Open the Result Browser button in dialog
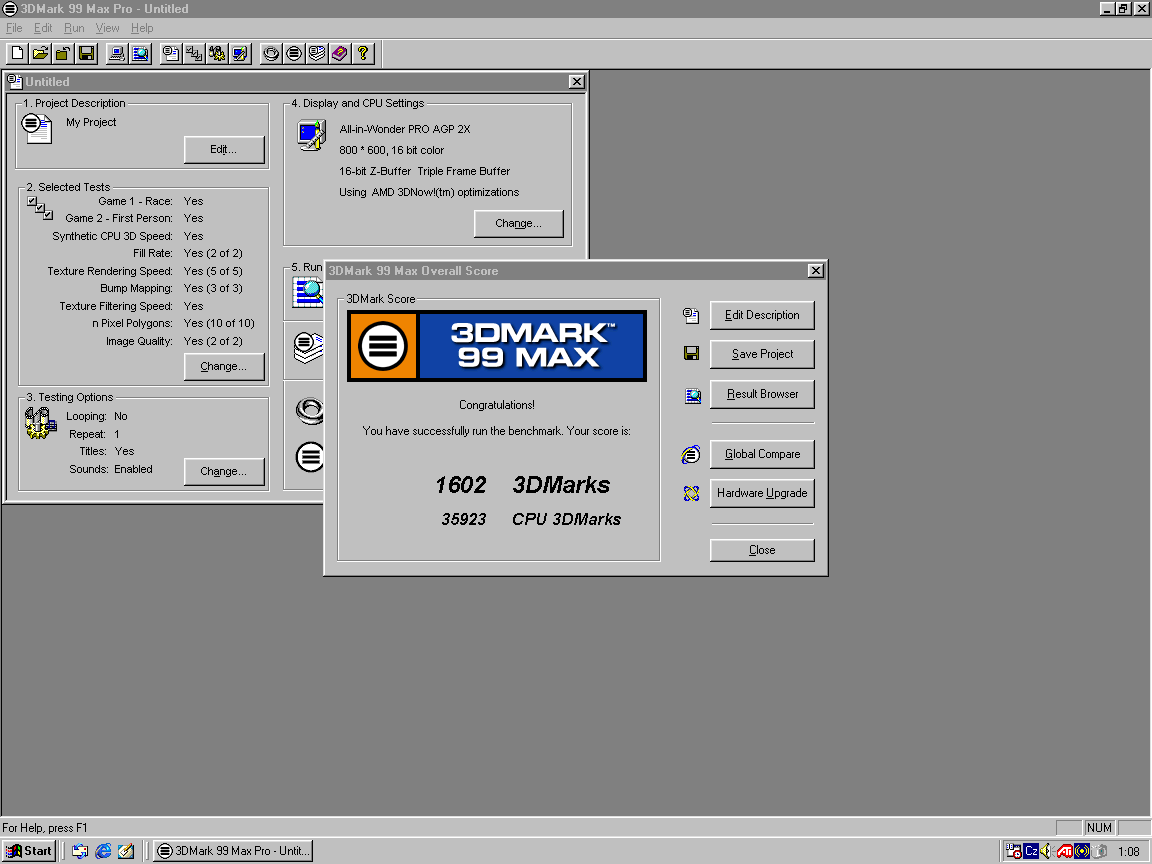This screenshot has width=1152, height=864. click(x=762, y=394)
